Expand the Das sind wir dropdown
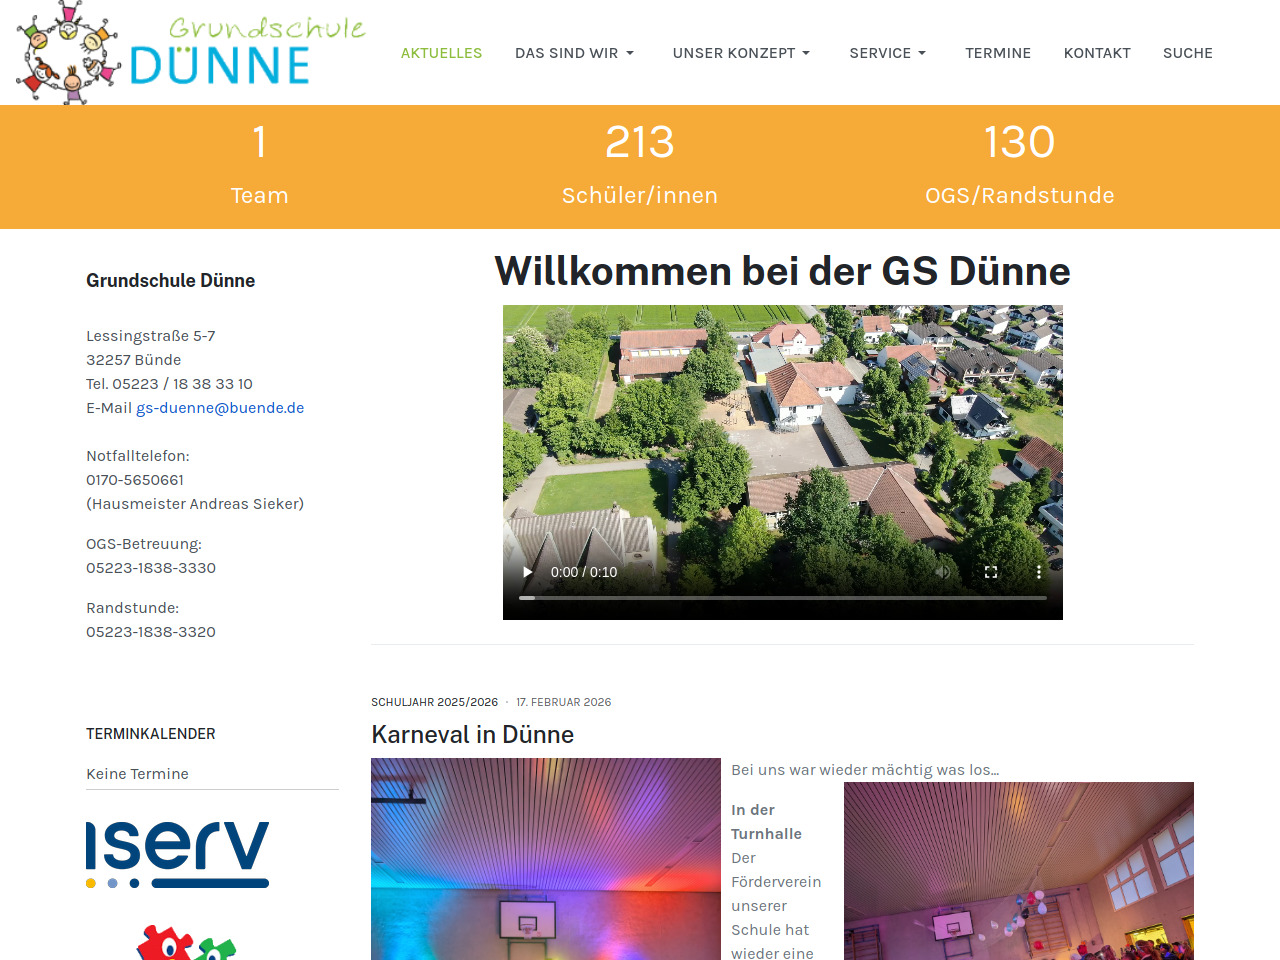The height and width of the screenshot is (960, 1280). [x=574, y=53]
